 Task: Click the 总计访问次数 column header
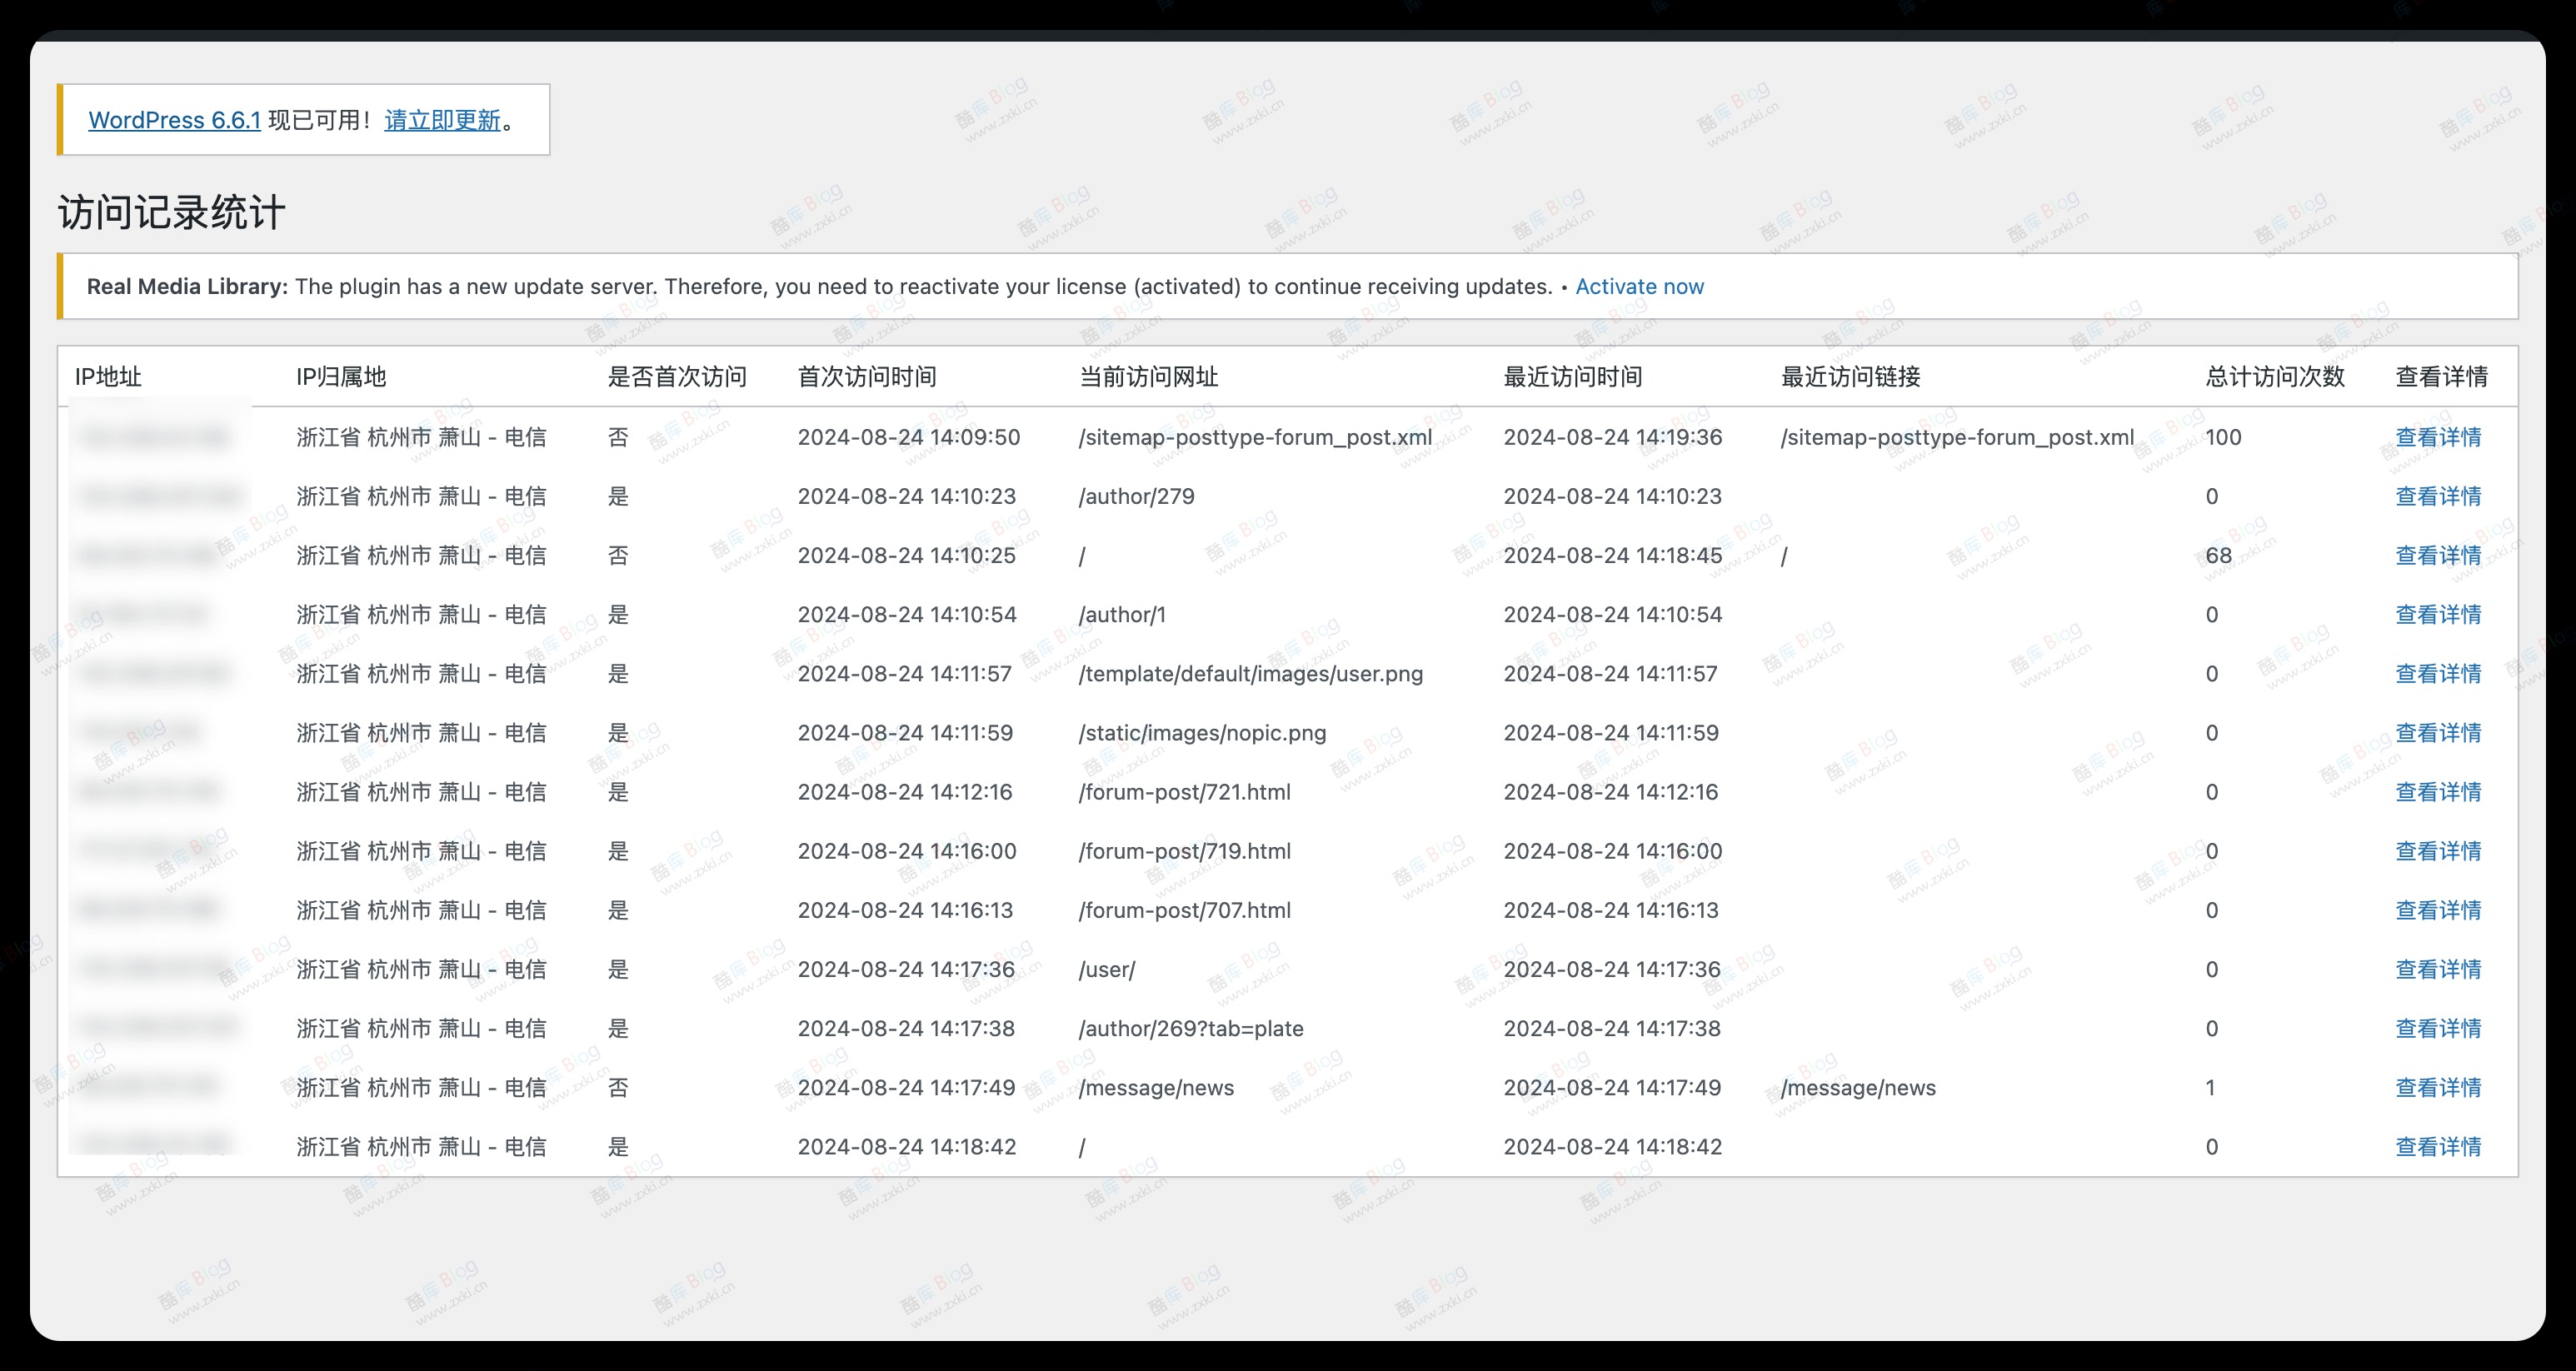pos(2275,377)
